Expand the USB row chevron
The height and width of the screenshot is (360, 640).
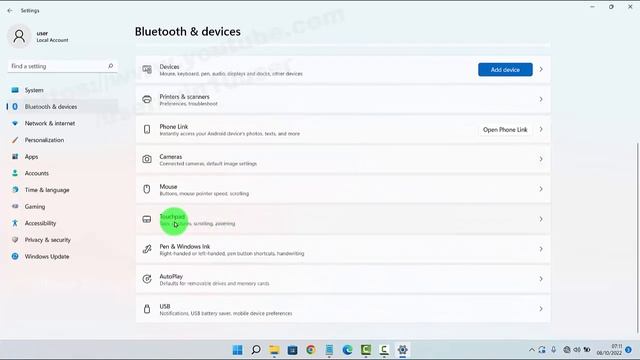[x=541, y=309]
